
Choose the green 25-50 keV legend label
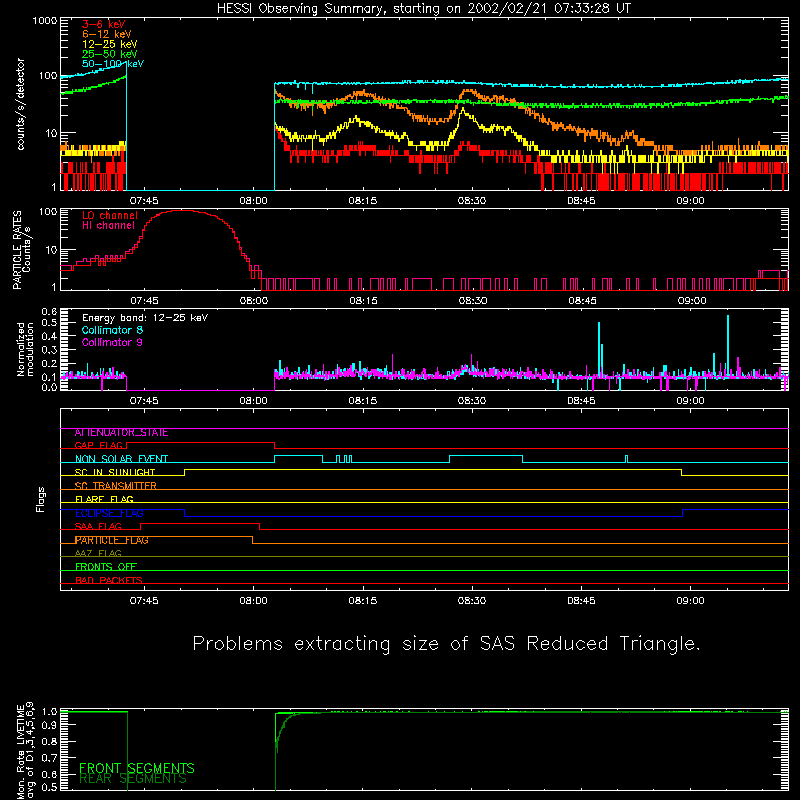[x=110, y=54]
